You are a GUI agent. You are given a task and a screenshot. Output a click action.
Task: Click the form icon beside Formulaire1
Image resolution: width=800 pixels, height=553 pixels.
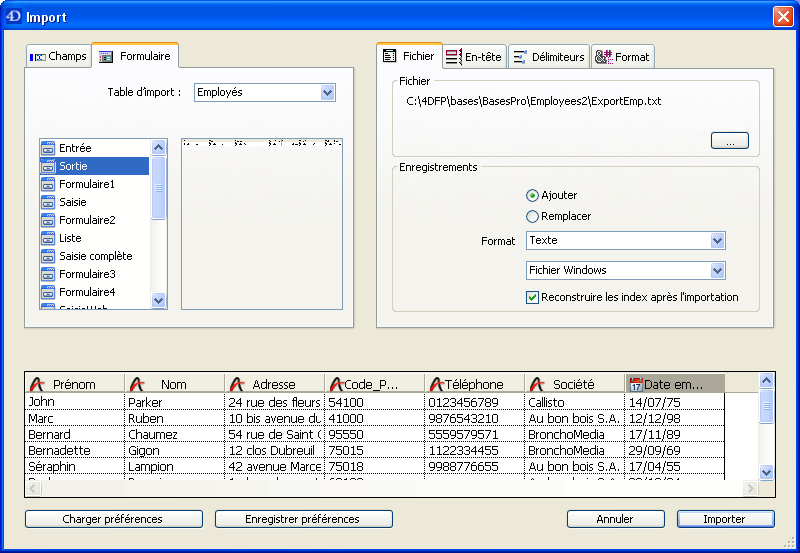coord(47,184)
